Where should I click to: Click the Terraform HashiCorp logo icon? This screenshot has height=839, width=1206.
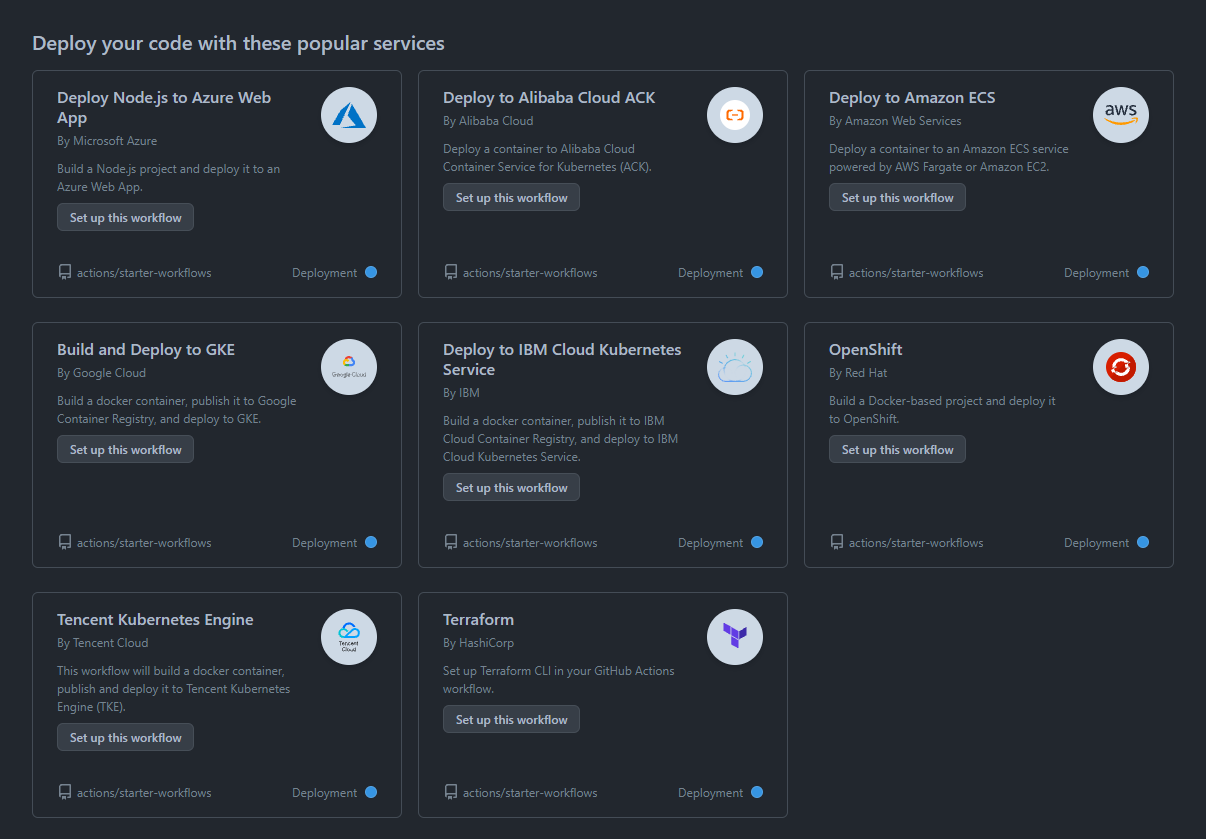pos(735,637)
